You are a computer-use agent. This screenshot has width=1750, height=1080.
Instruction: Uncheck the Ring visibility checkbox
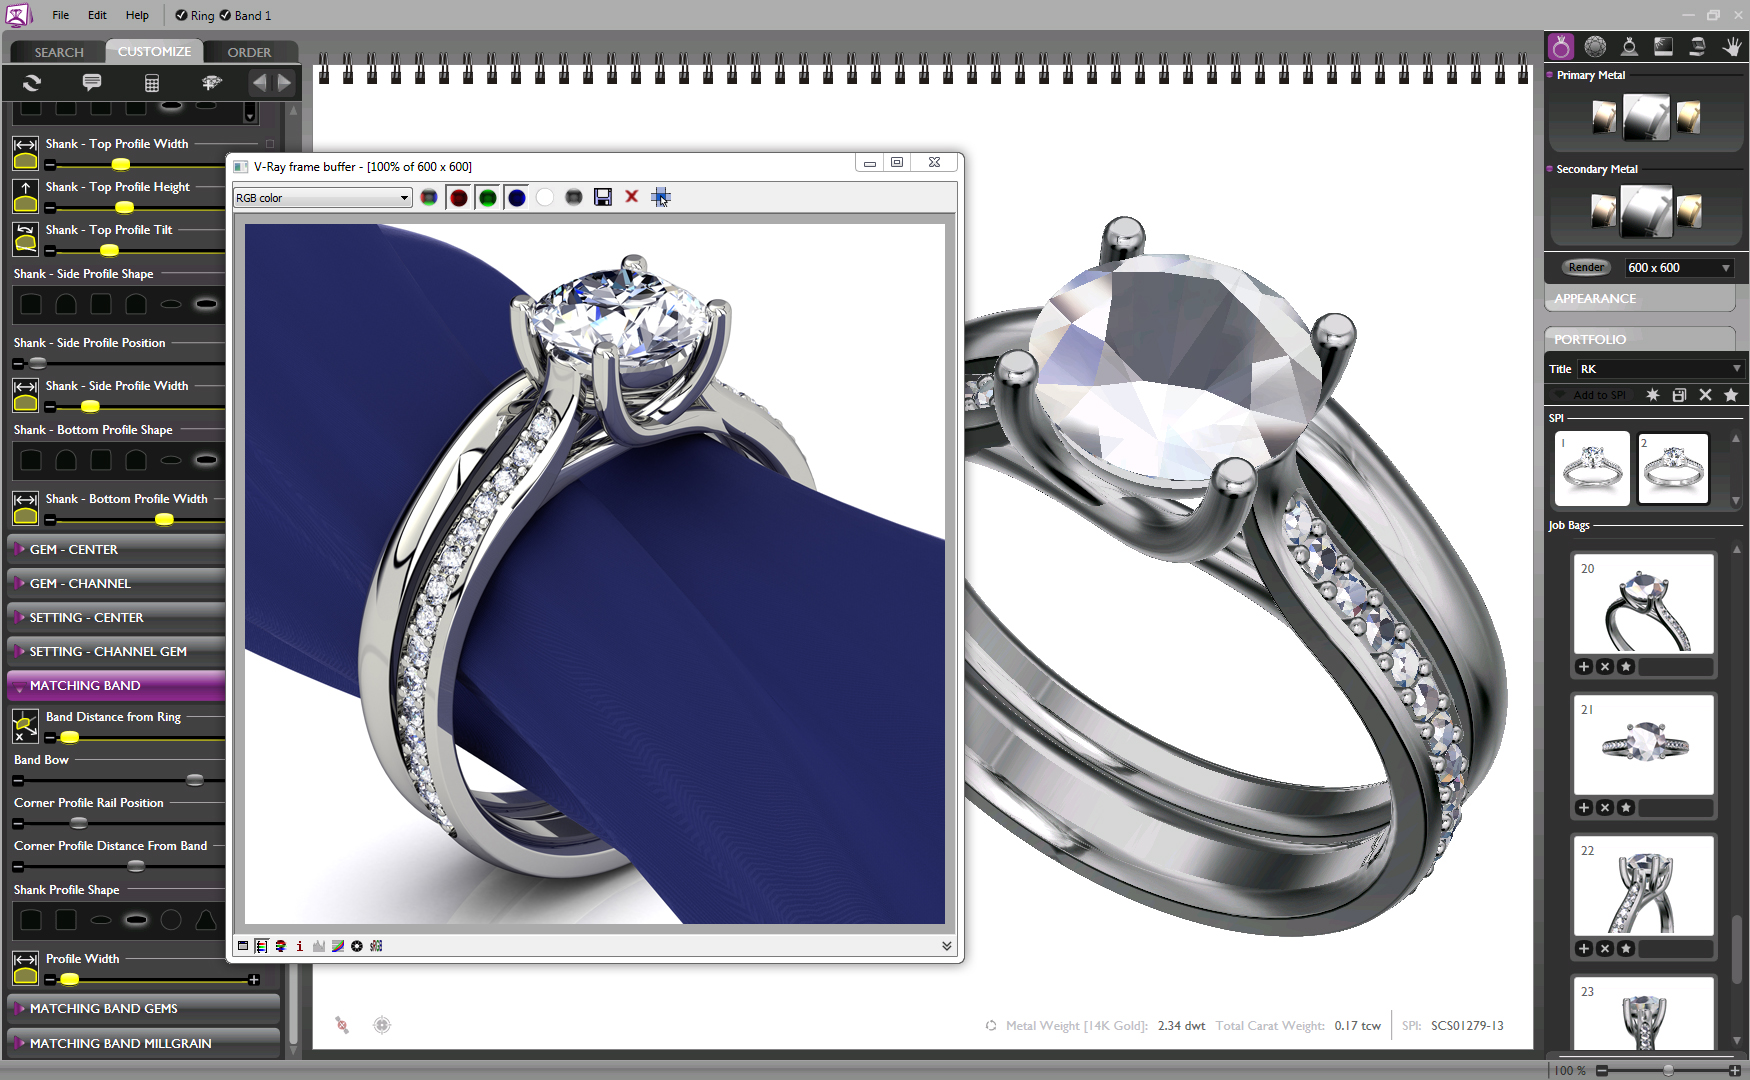(x=181, y=16)
